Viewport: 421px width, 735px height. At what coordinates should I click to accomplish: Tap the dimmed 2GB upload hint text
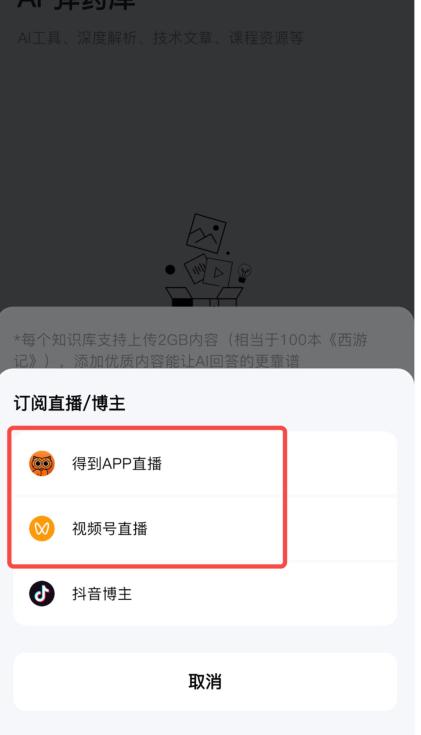coord(190,350)
